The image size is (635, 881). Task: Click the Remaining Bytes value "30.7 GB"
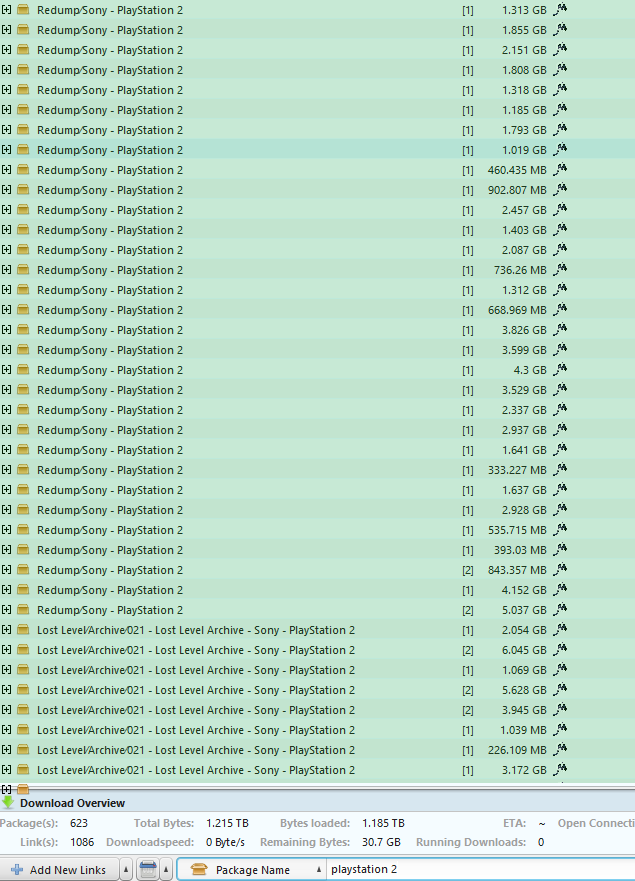click(381, 842)
